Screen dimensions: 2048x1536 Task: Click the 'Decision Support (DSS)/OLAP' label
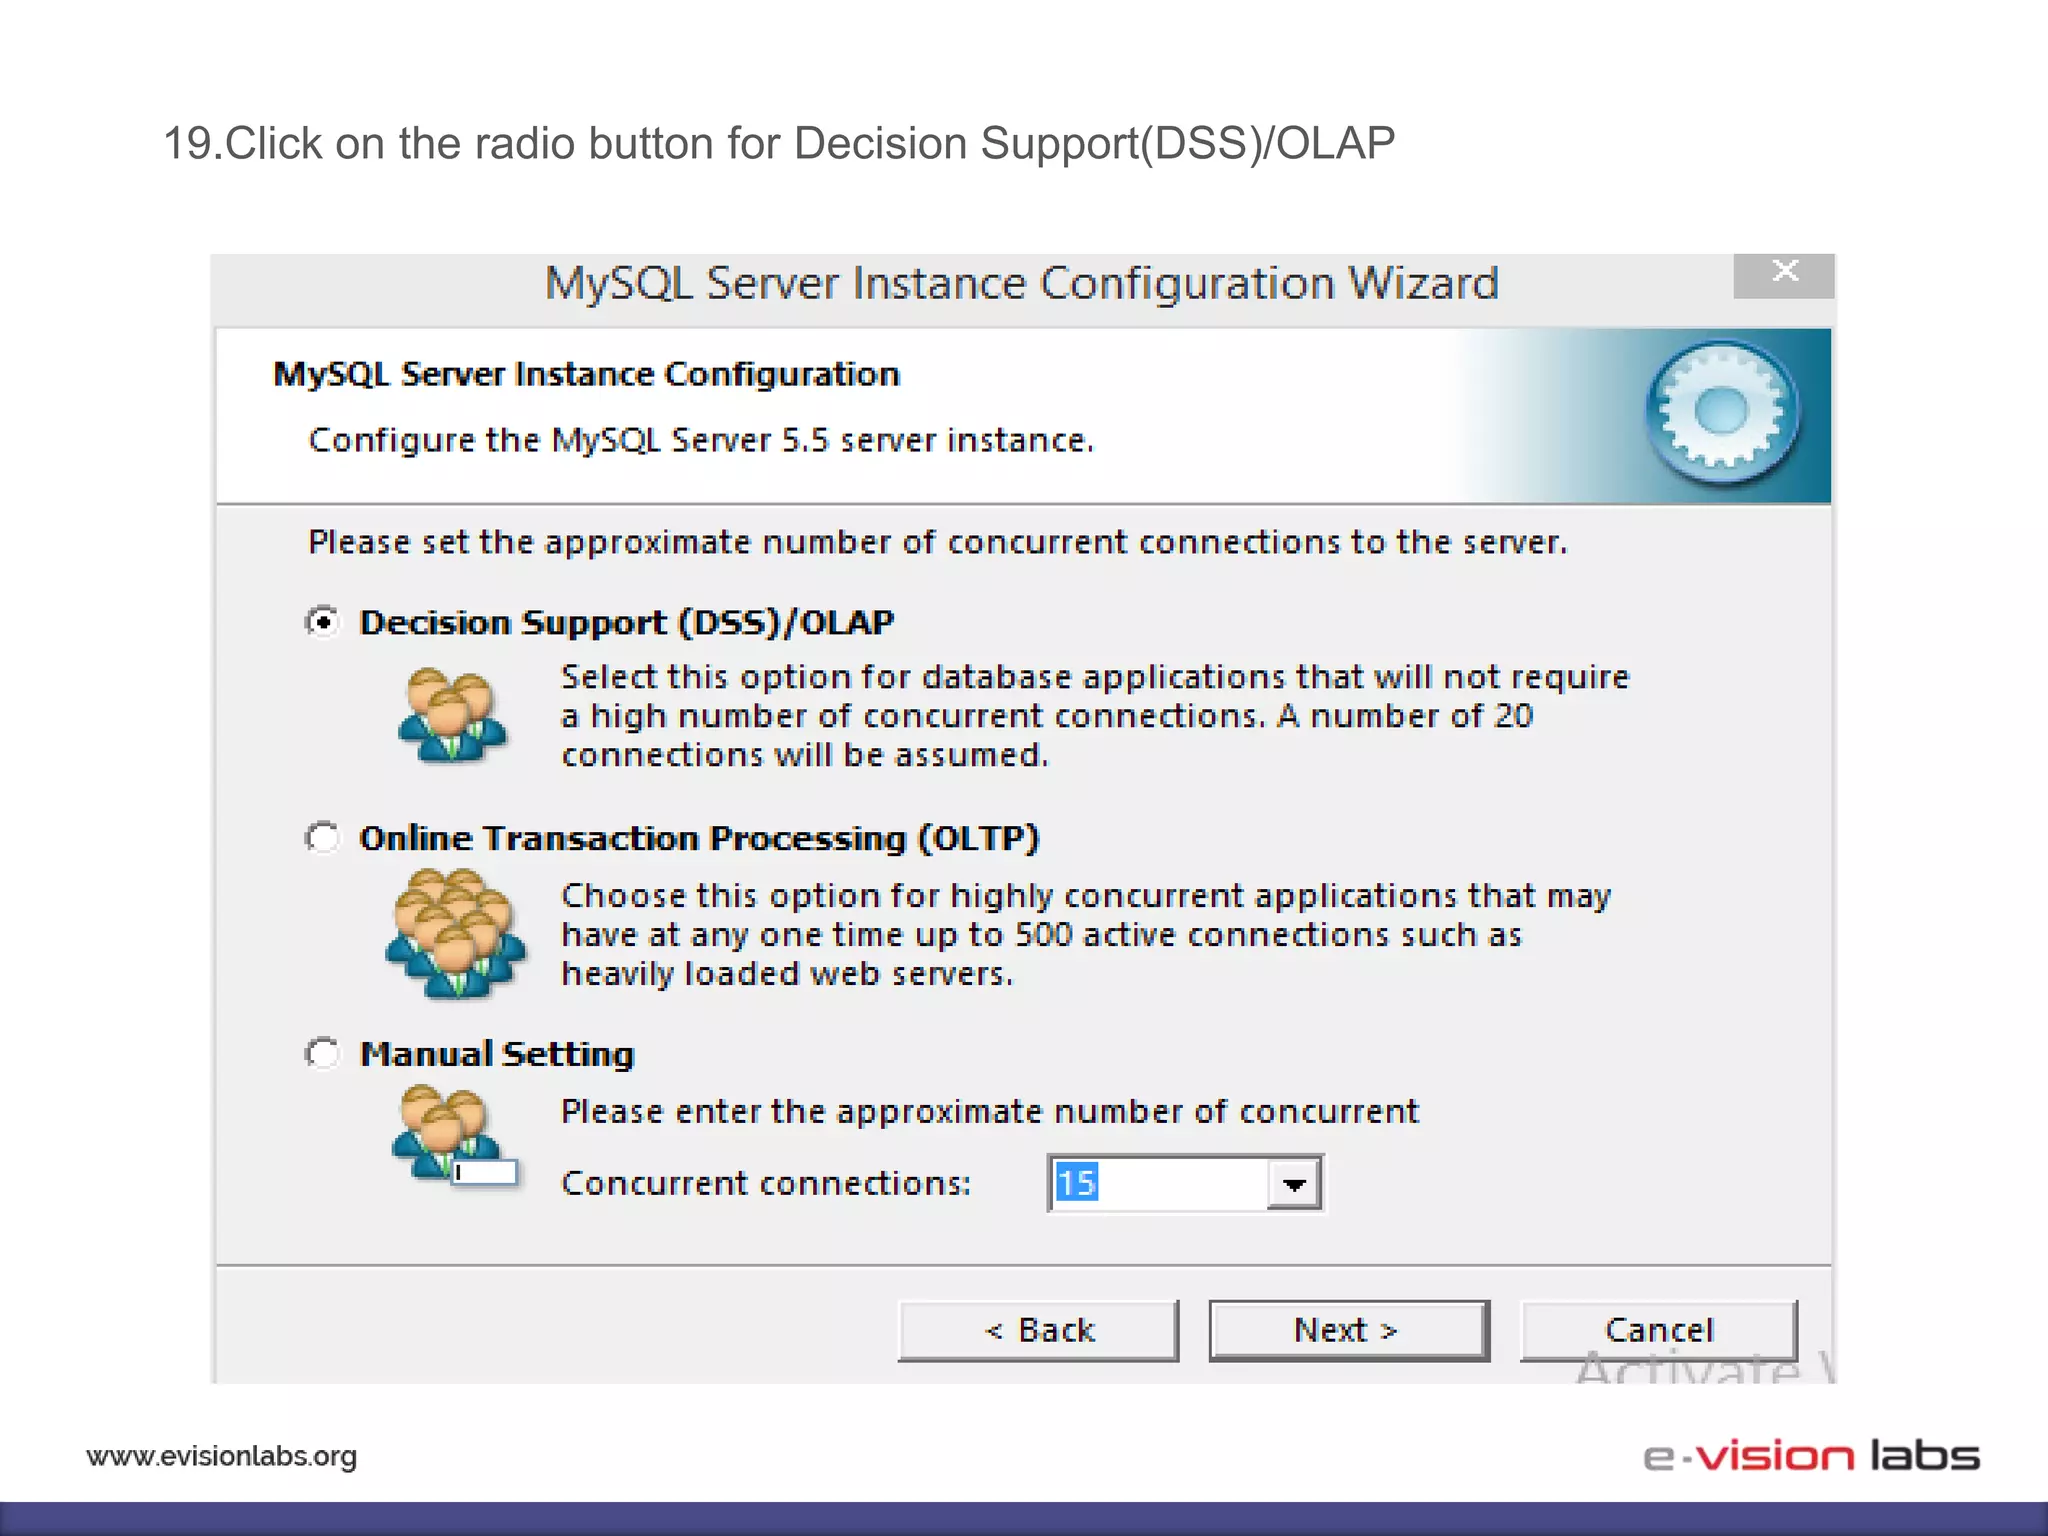[x=626, y=623]
